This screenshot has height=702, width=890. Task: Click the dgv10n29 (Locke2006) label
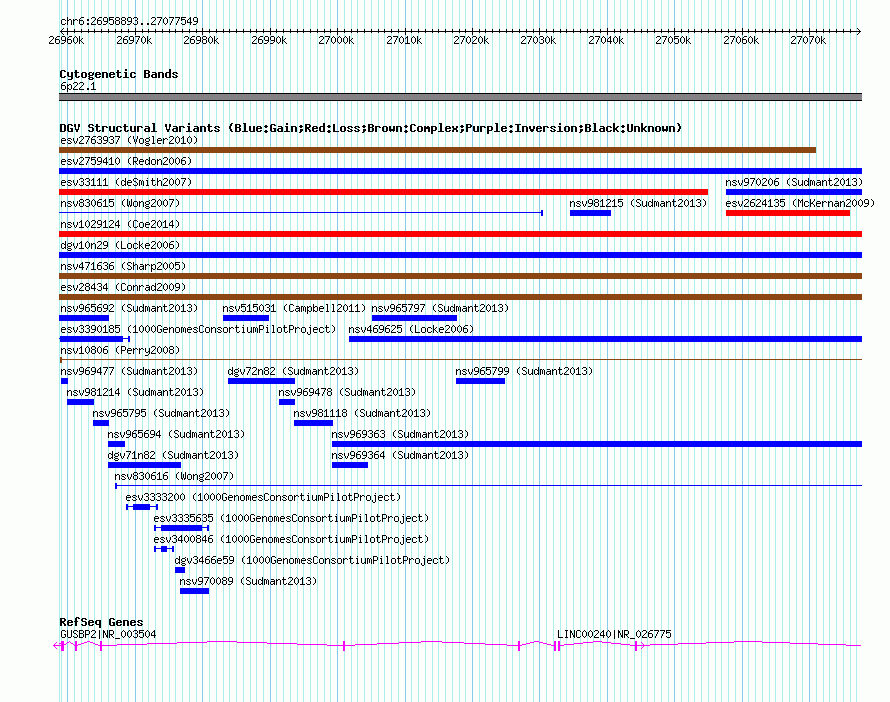coord(120,245)
